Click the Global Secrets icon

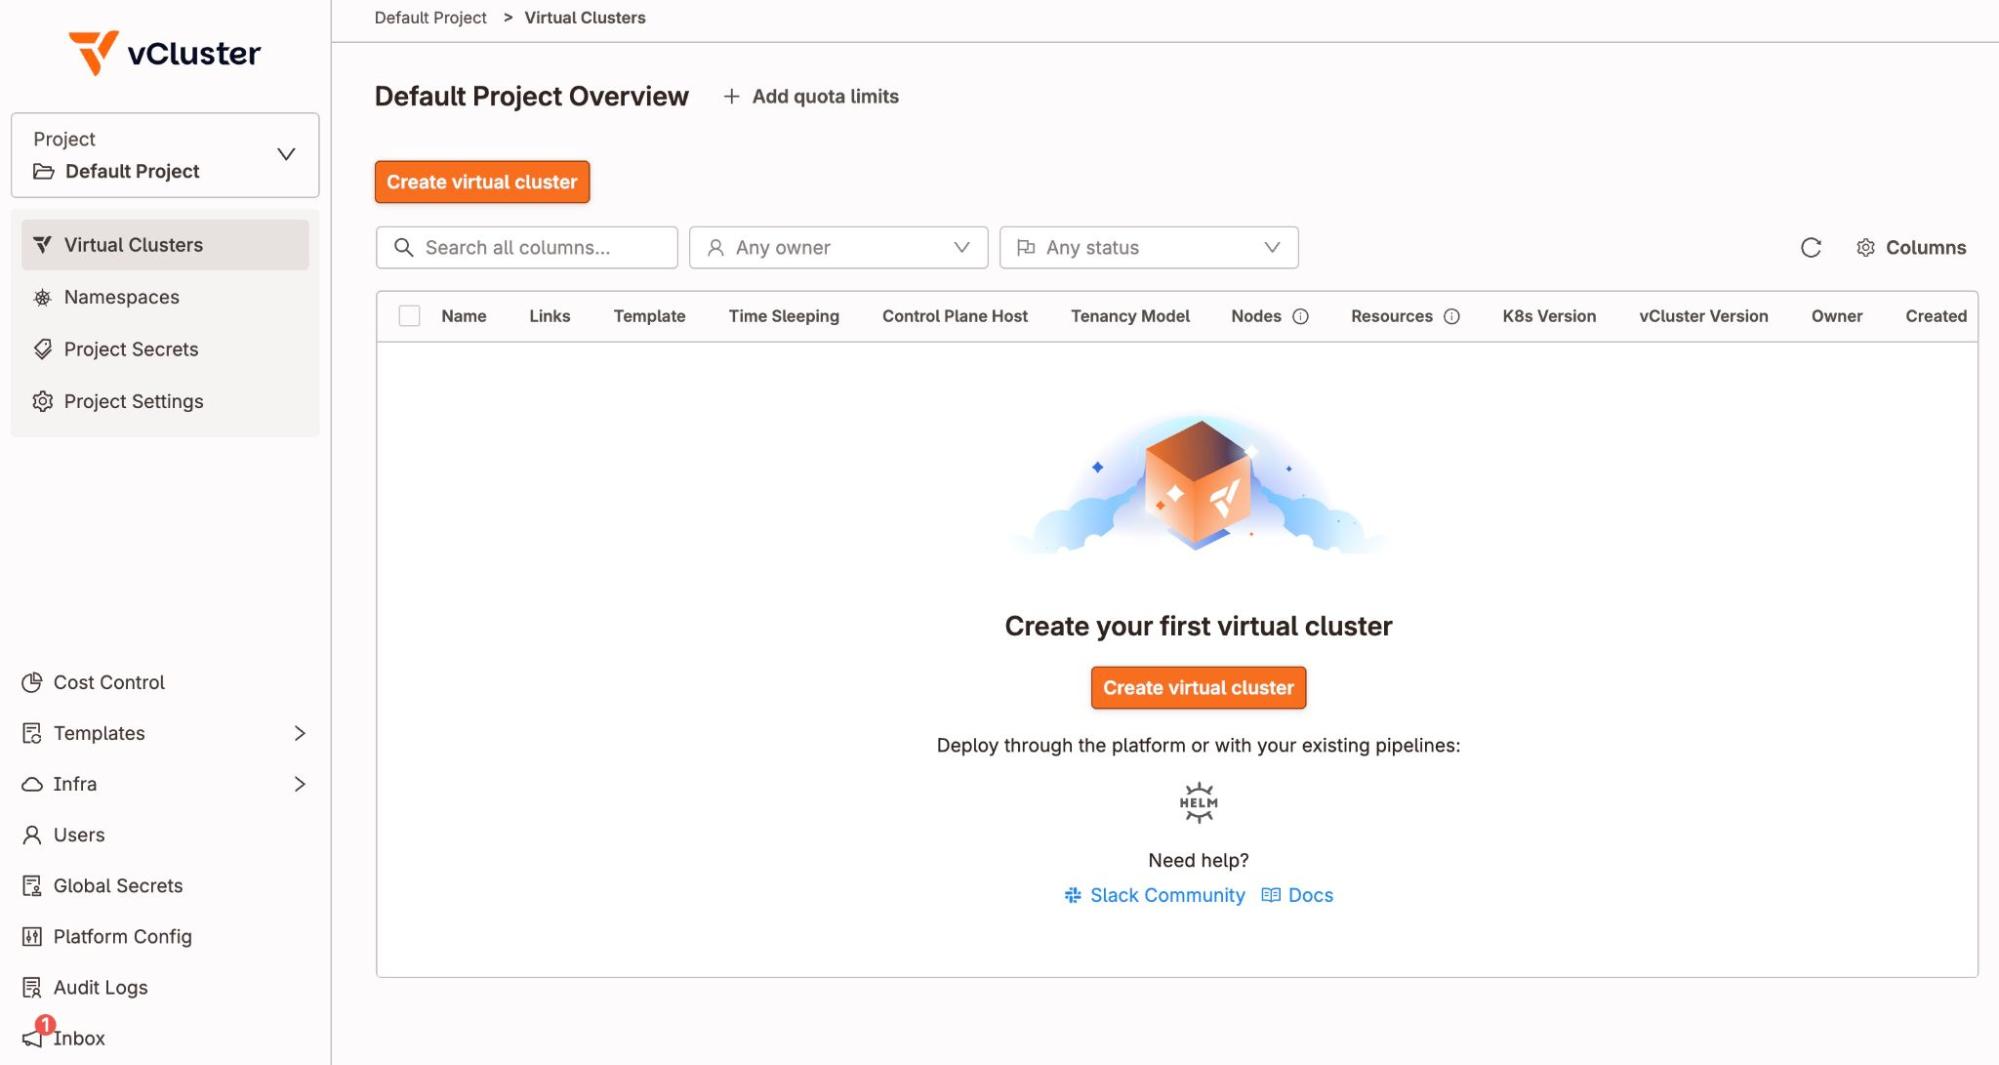[32, 886]
